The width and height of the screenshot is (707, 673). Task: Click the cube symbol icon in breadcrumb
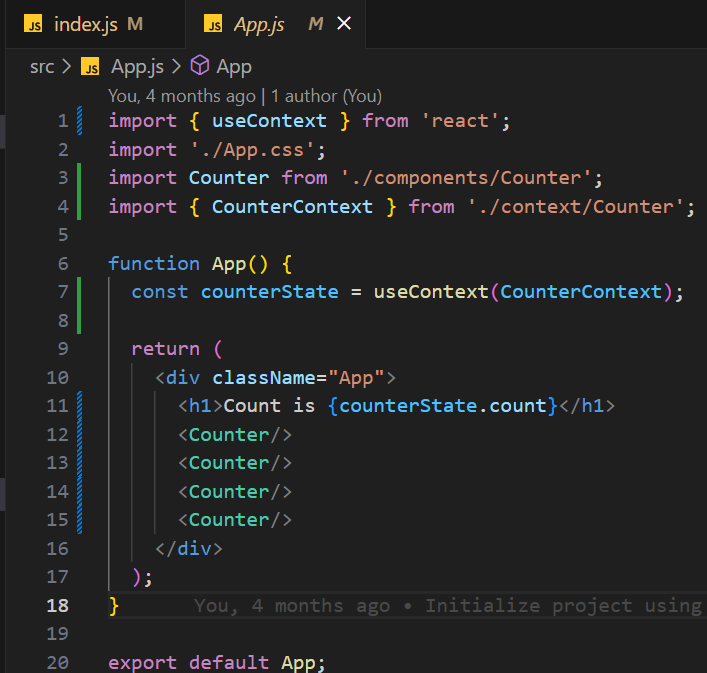pyautogui.click(x=200, y=65)
